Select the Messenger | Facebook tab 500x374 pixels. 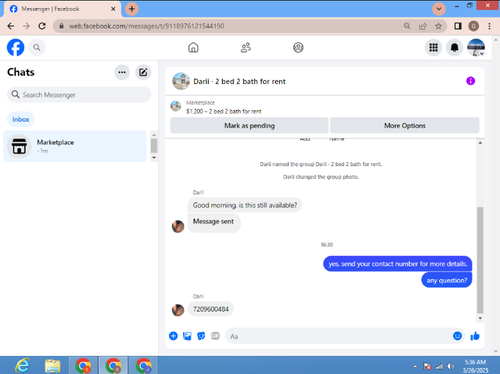(62, 9)
